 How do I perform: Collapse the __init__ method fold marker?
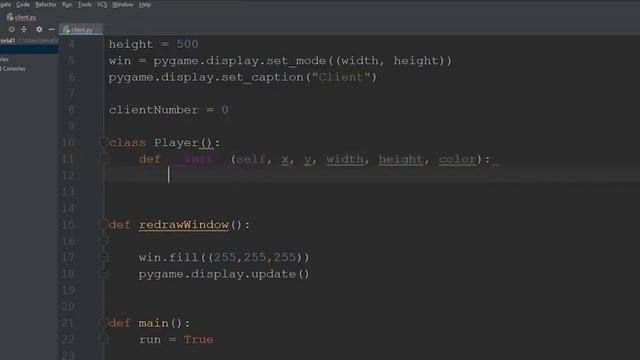(104, 159)
